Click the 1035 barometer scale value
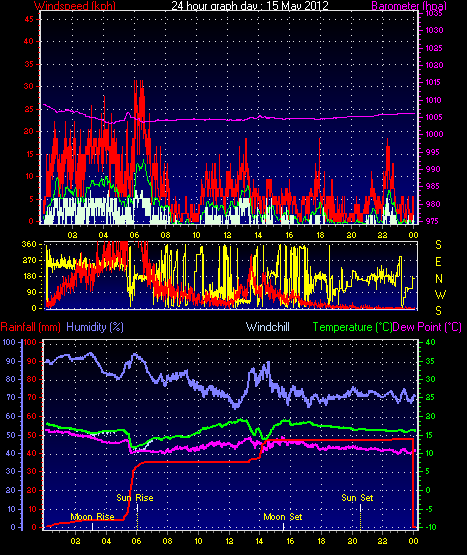The image size is (467, 555). [434, 13]
